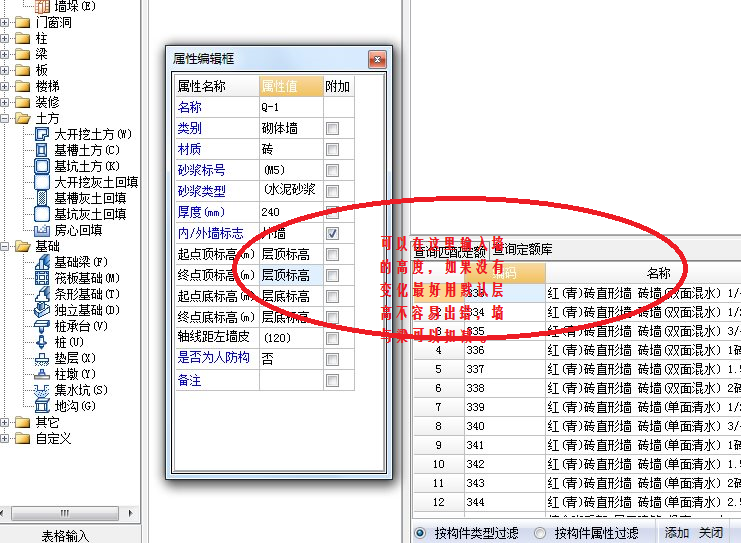
Task: Click the 楼梯 folder icon
Action: (x=22, y=86)
